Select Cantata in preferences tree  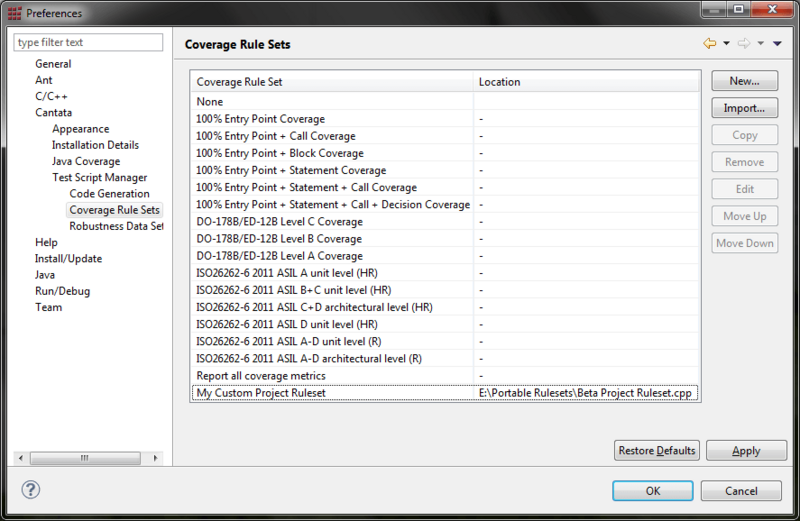pos(54,112)
